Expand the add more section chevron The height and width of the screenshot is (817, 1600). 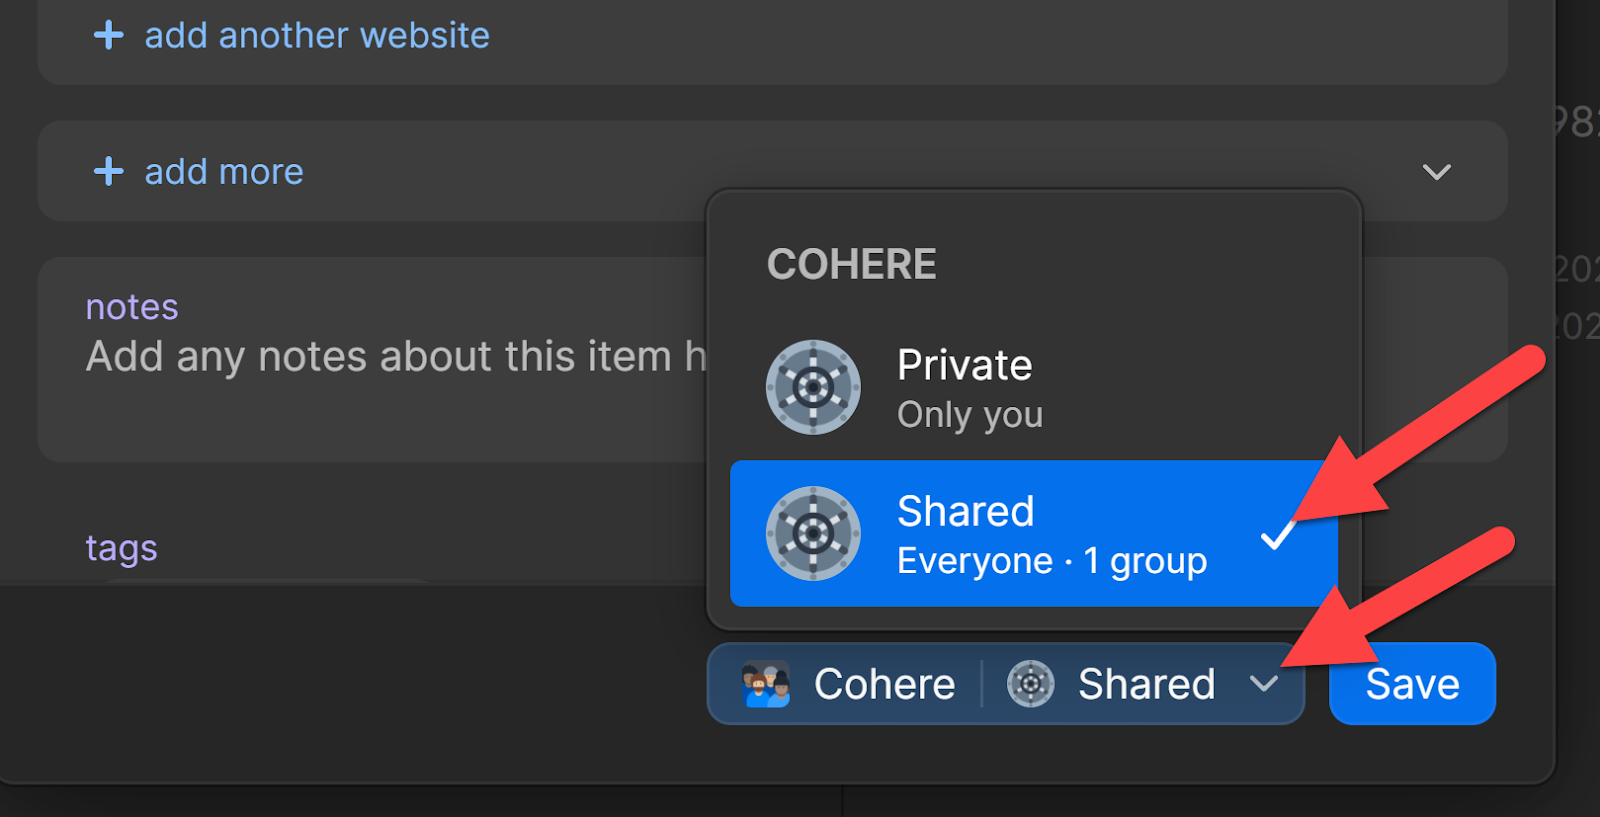pos(1436,172)
